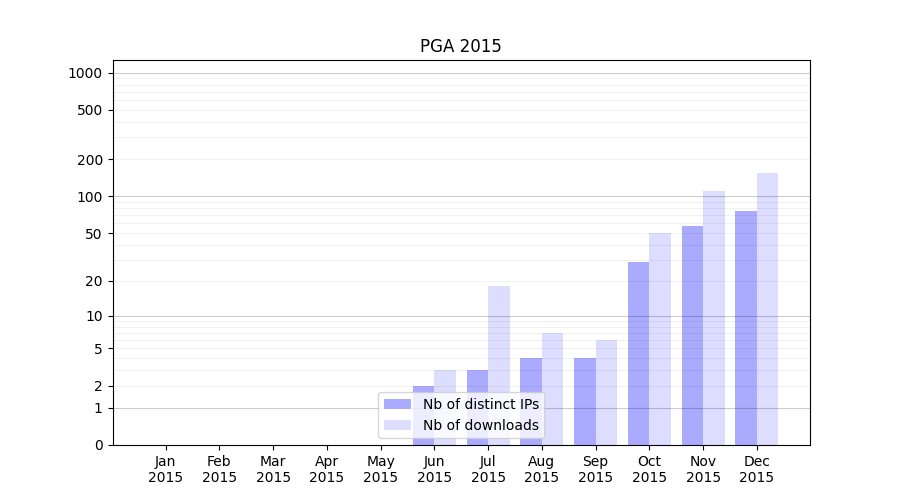
Task: Click the 100 y-axis tick label
Action: coord(89,197)
